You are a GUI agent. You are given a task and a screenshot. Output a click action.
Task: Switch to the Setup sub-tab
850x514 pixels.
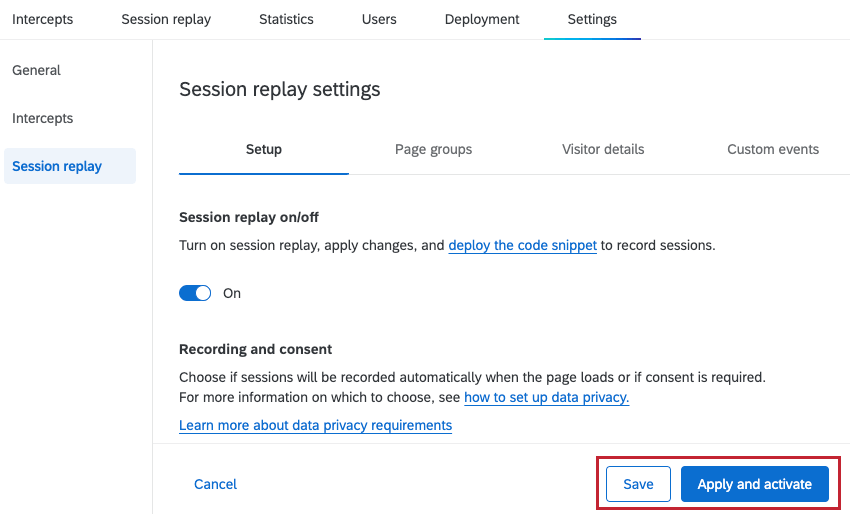point(263,150)
